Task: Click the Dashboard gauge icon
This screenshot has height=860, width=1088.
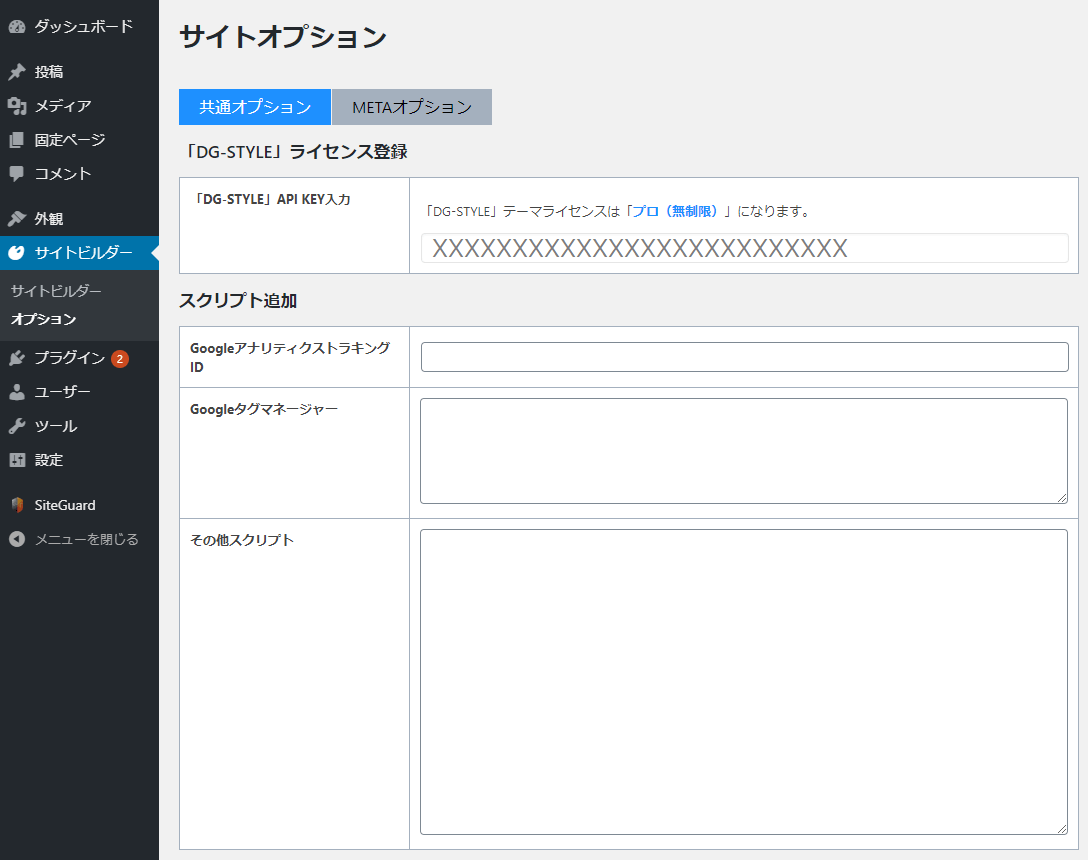Action: pos(17,26)
